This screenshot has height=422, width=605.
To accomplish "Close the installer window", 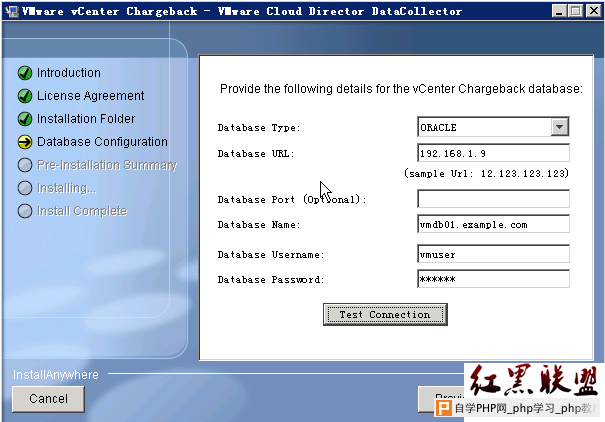I will 593,11.
